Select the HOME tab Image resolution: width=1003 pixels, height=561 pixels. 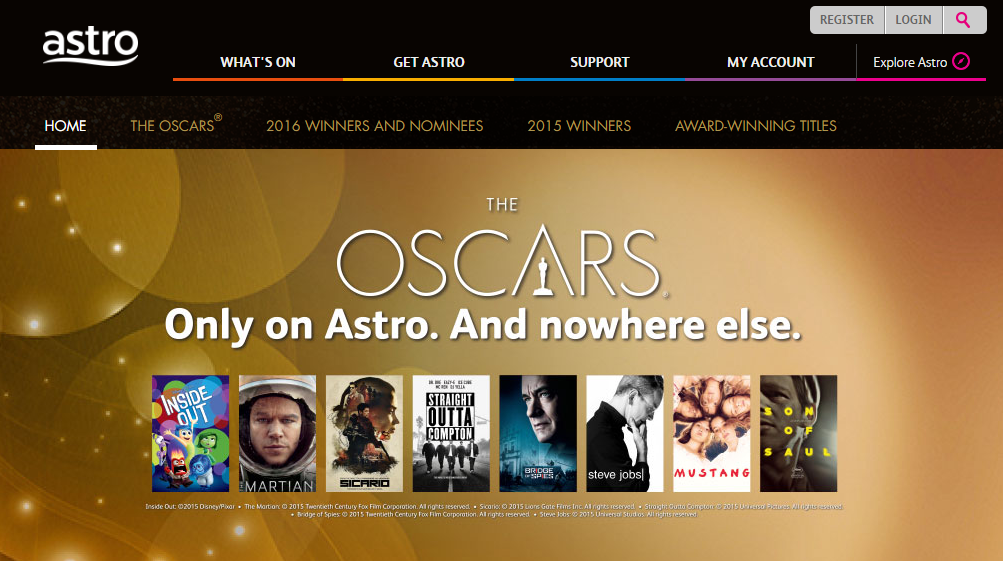tap(65, 125)
